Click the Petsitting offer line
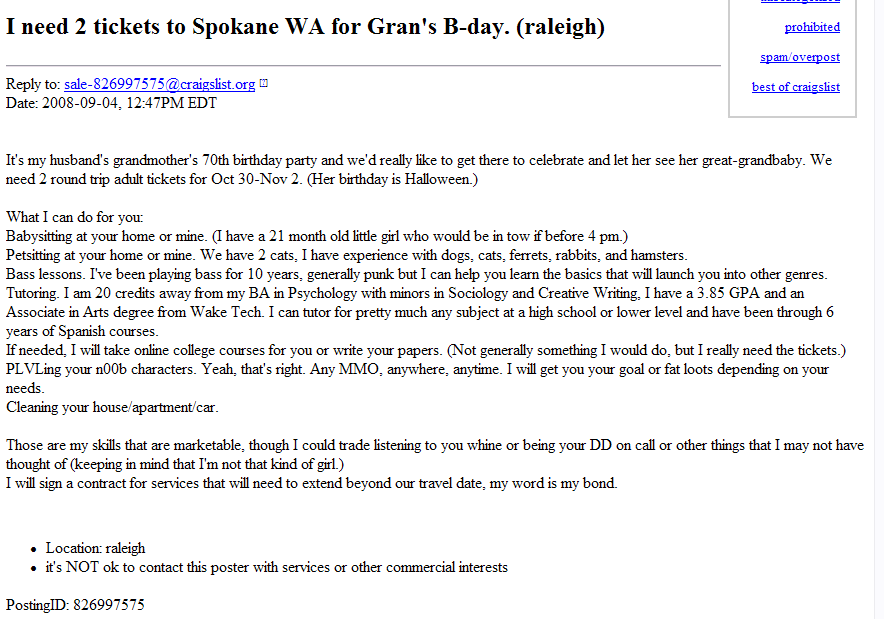 click(347, 255)
